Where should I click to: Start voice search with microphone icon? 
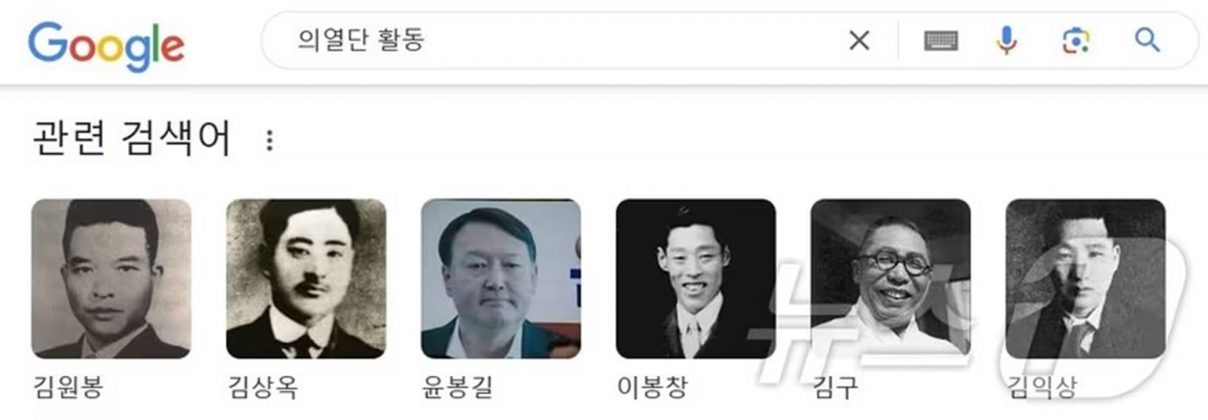1007,40
